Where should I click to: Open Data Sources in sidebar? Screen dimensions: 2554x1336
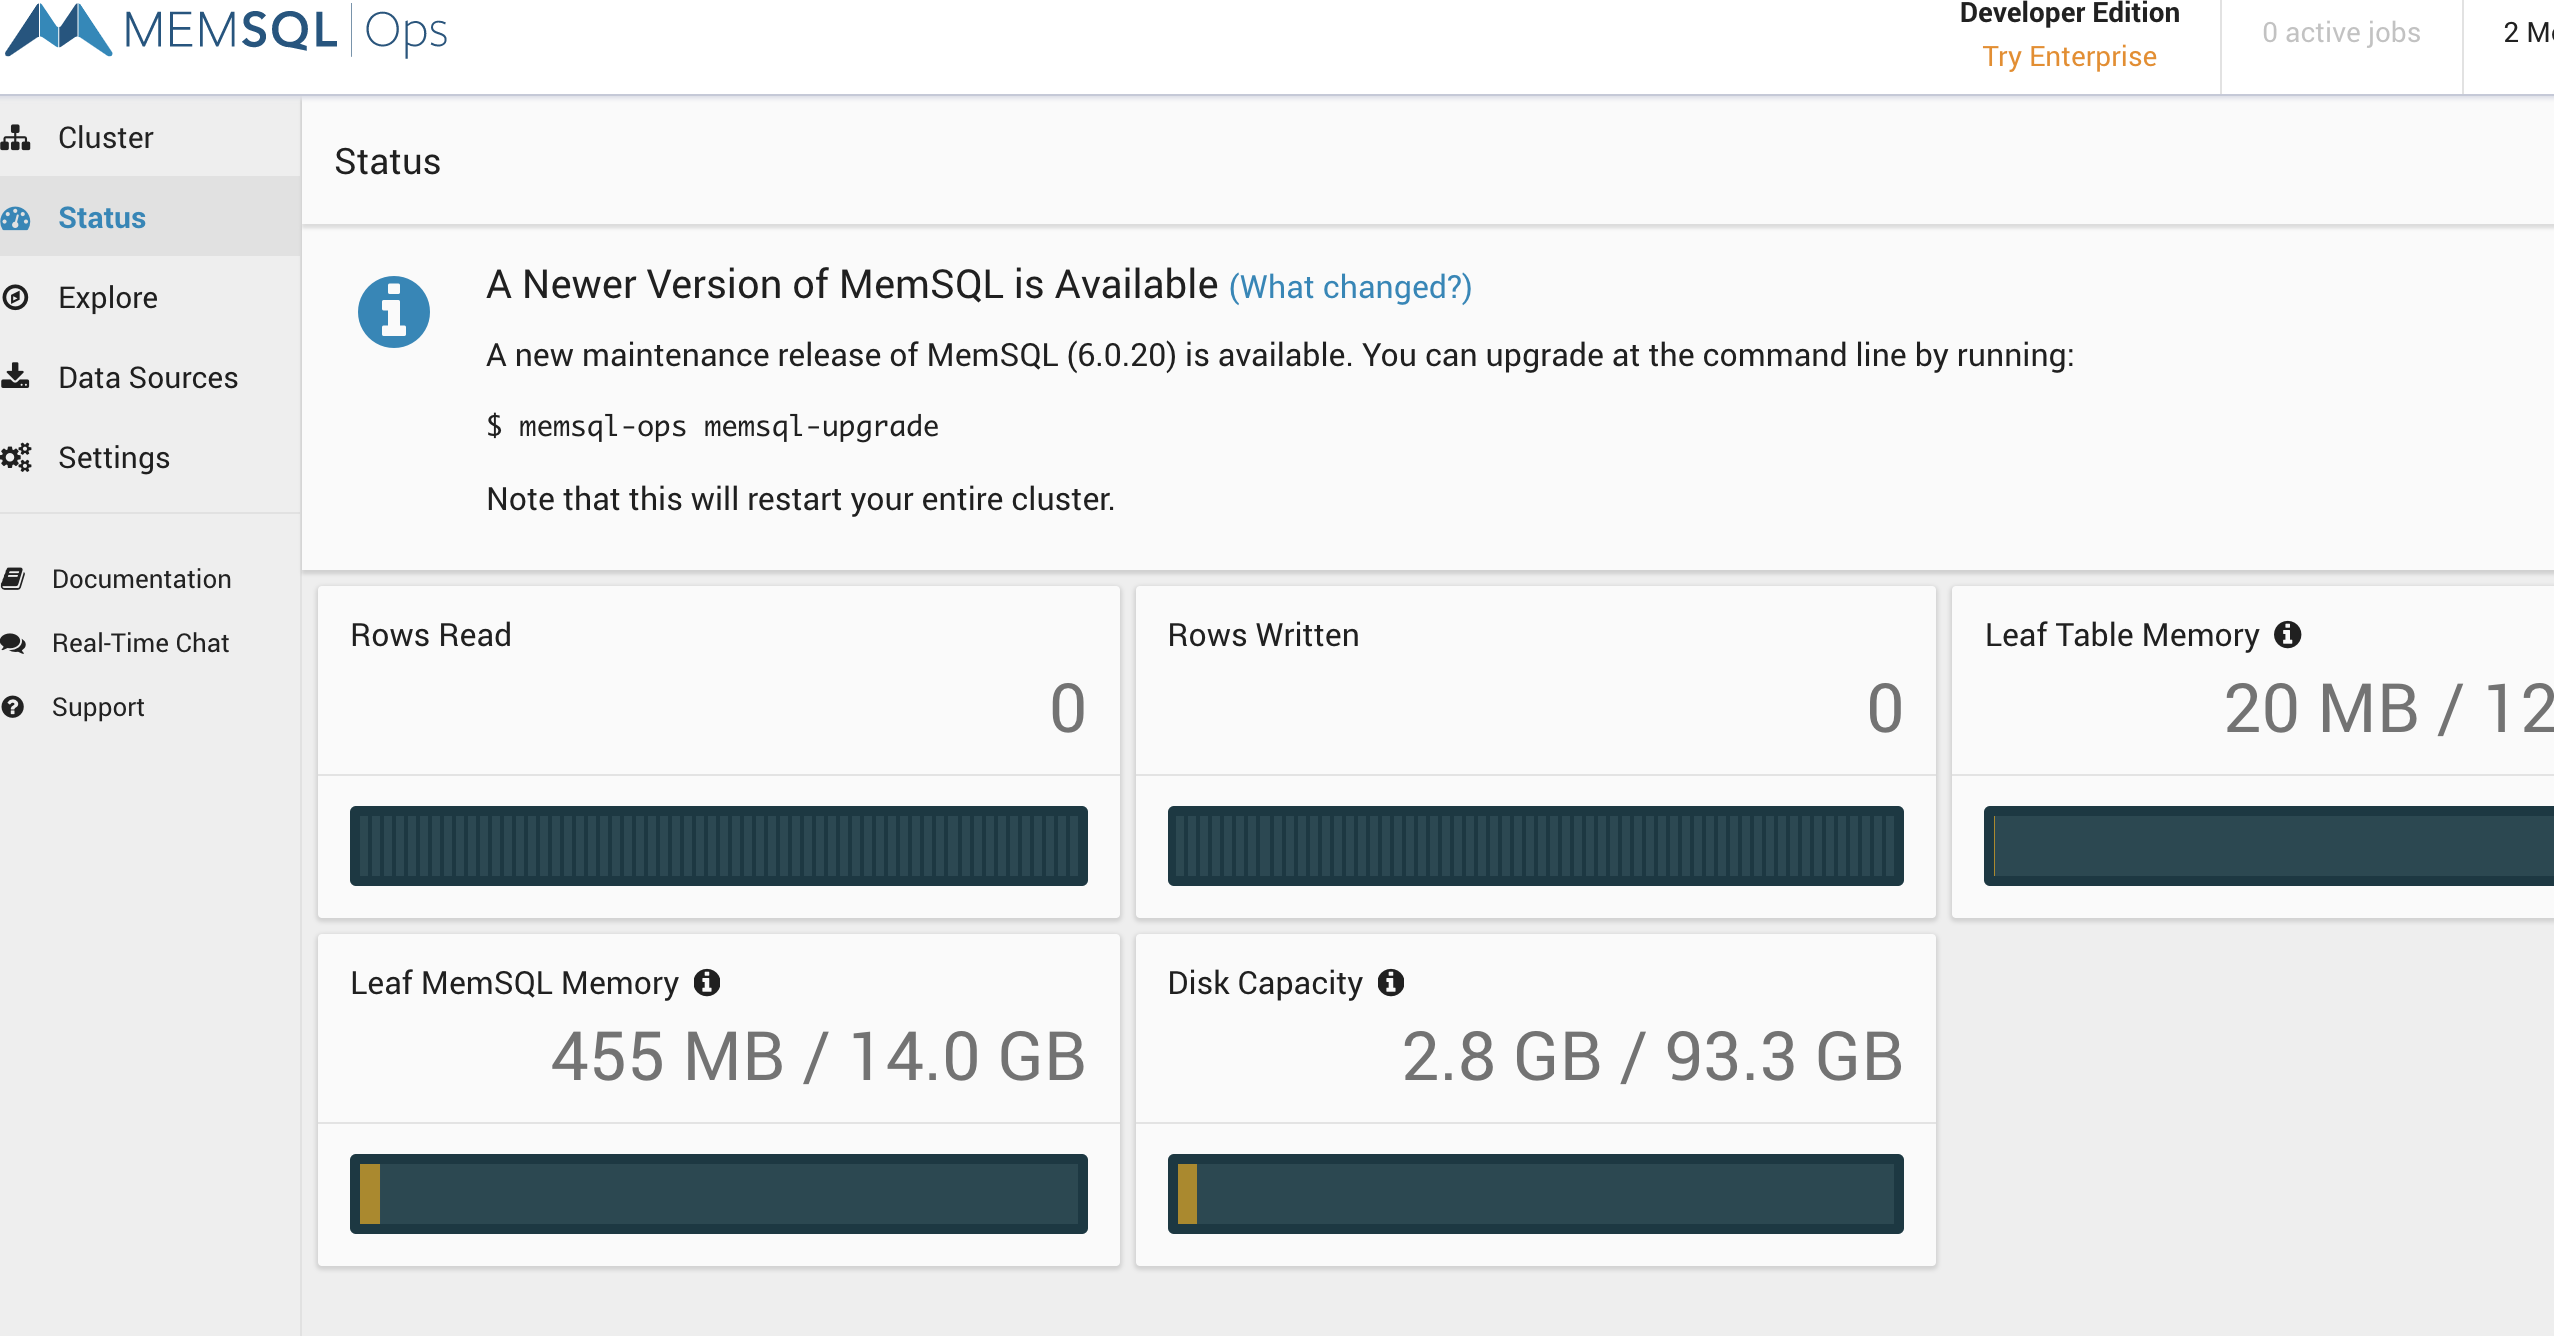click(x=150, y=377)
